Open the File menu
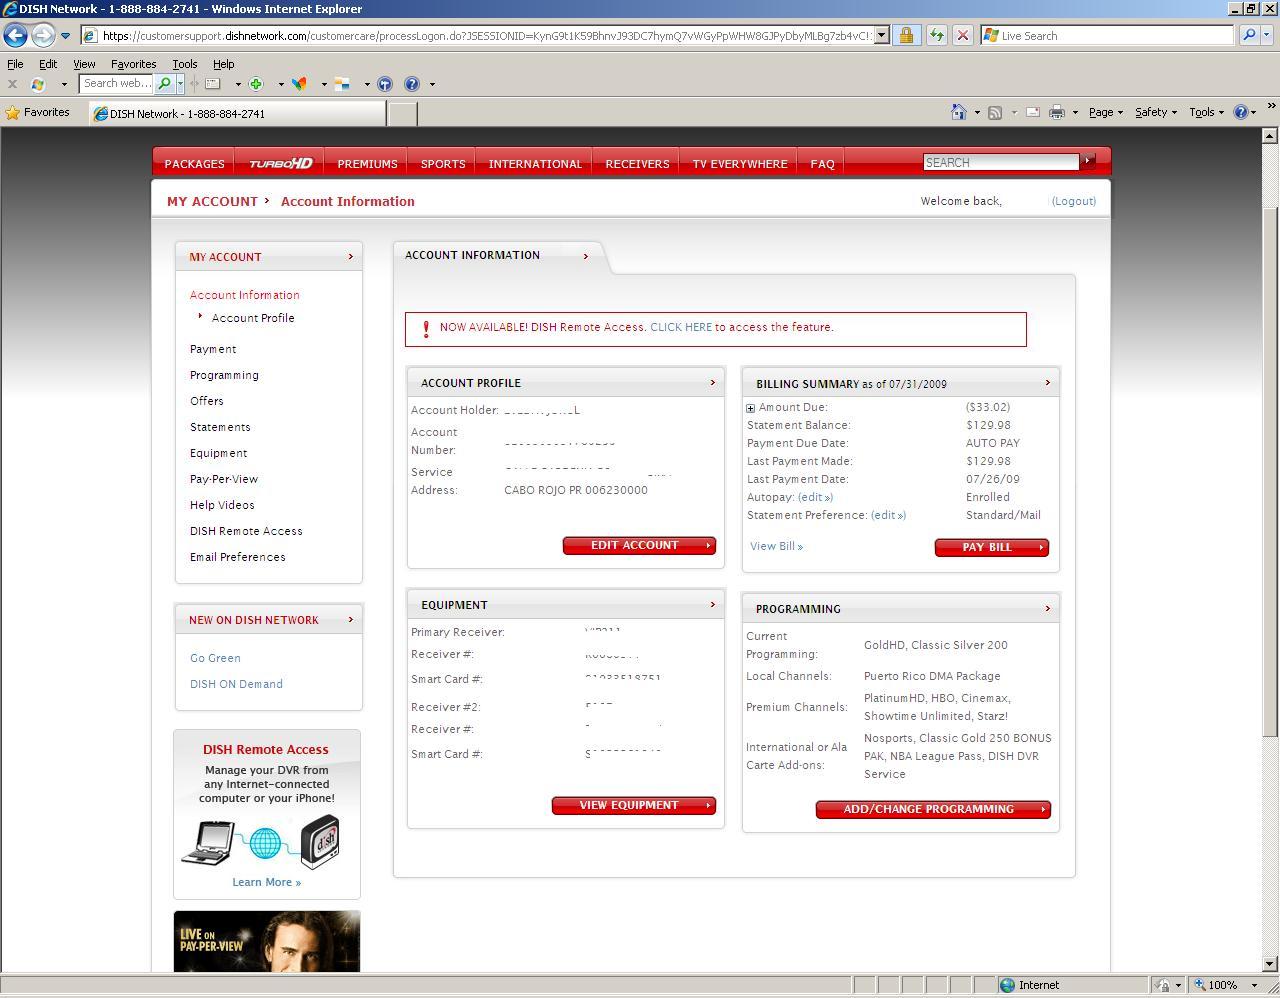The width and height of the screenshot is (1280, 998). click(x=15, y=63)
